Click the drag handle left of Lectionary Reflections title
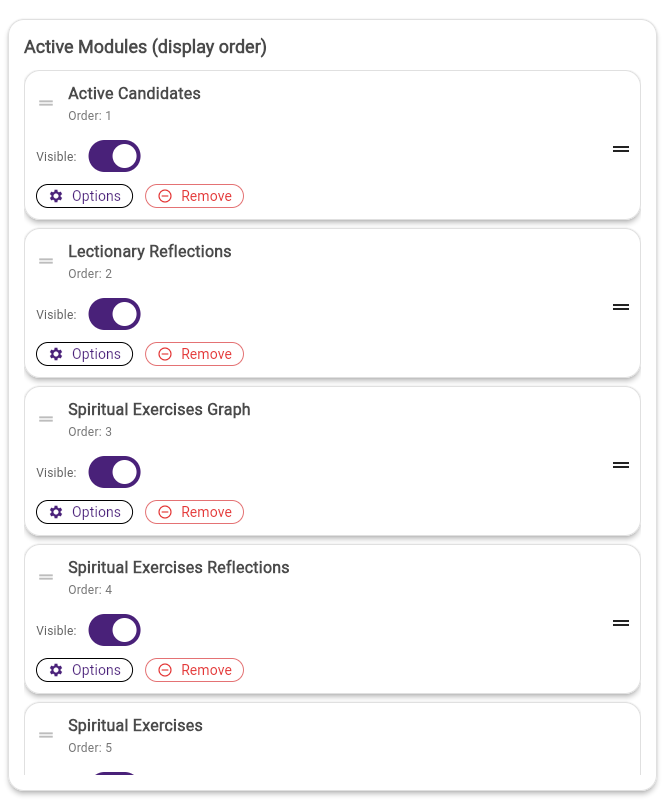The image size is (665, 808). tap(46, 261)
